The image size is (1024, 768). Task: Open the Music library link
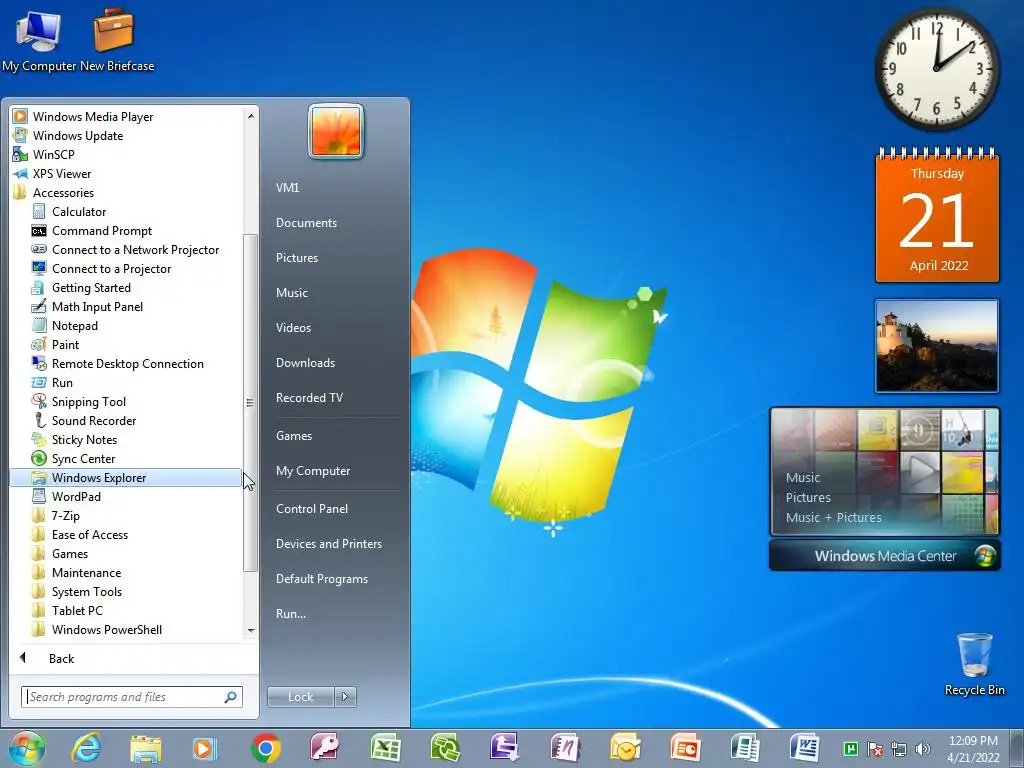[292, 293]
